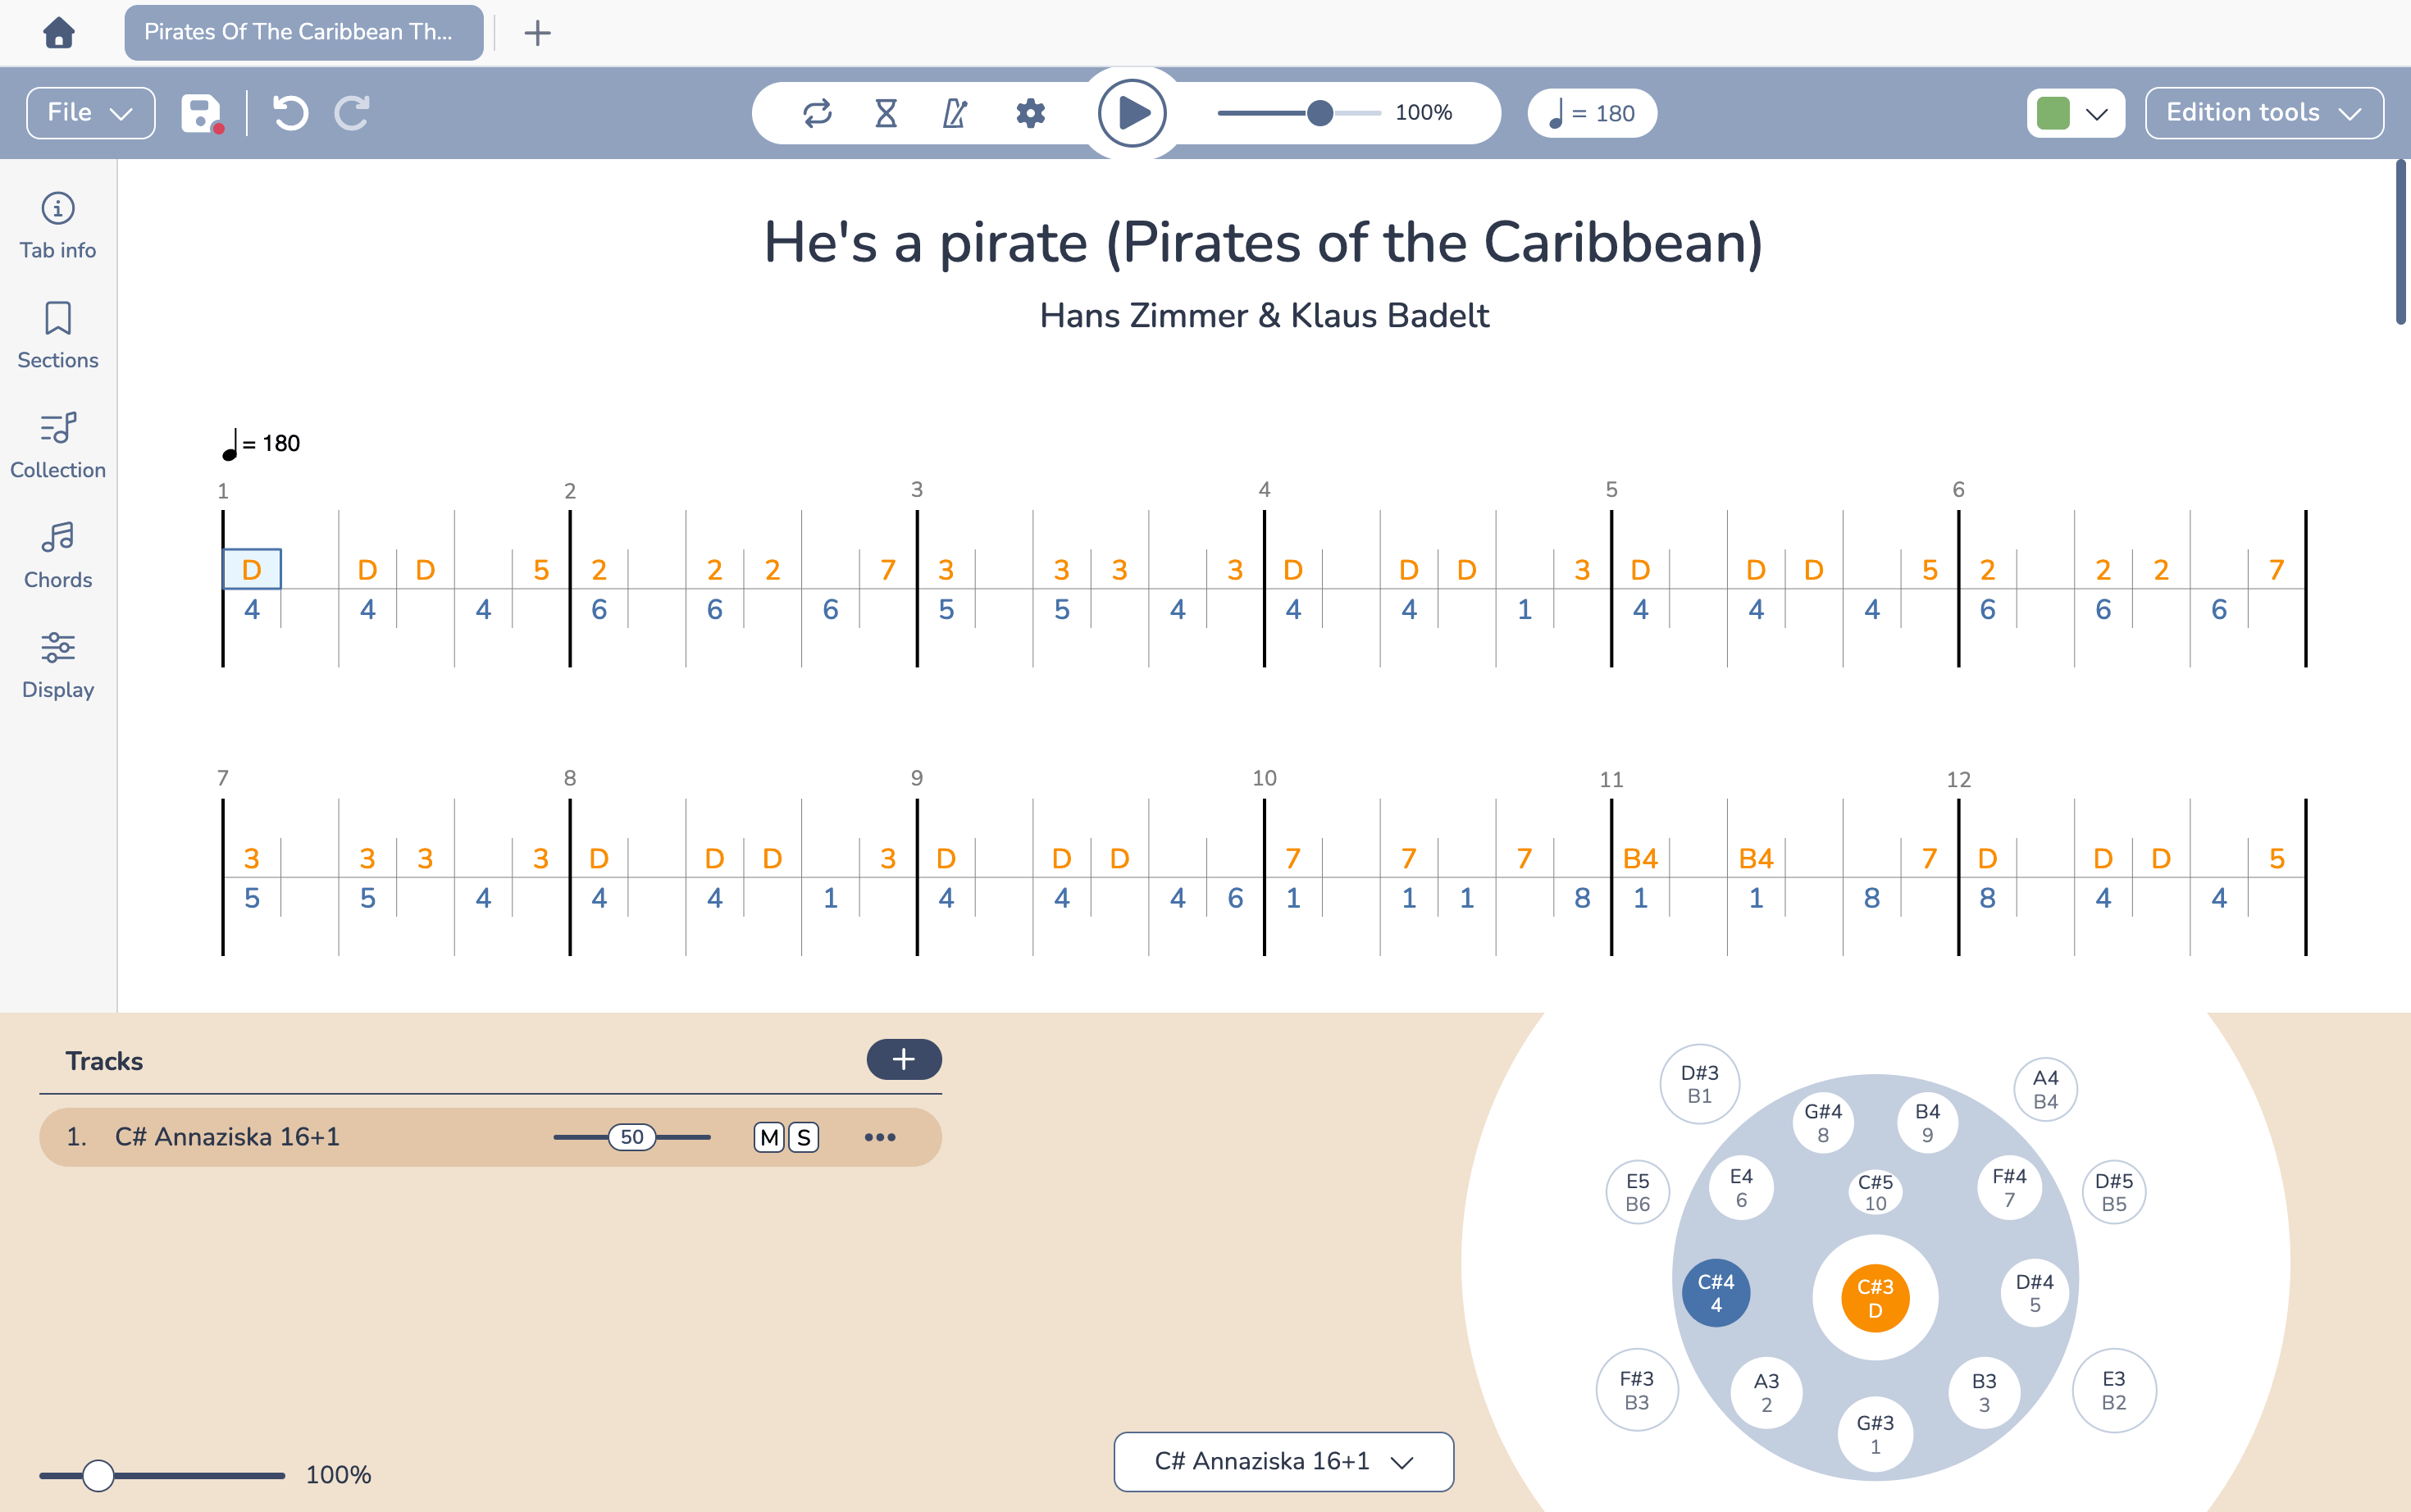Save the tab with floppy disk icon
The height and width of the screenshot is (1512, 2411).
click(x=202, y=113)
